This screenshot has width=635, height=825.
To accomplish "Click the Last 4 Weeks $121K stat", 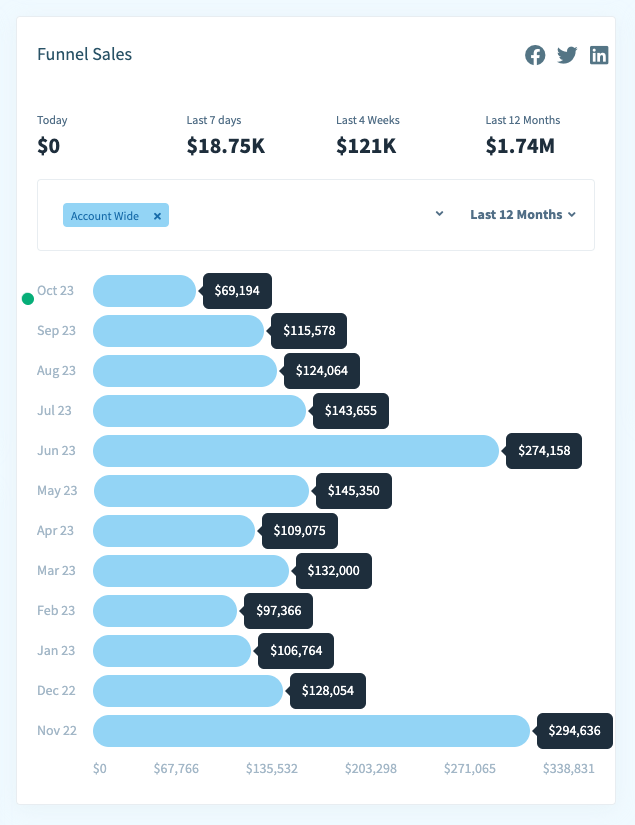I will (x=366, y=146).
